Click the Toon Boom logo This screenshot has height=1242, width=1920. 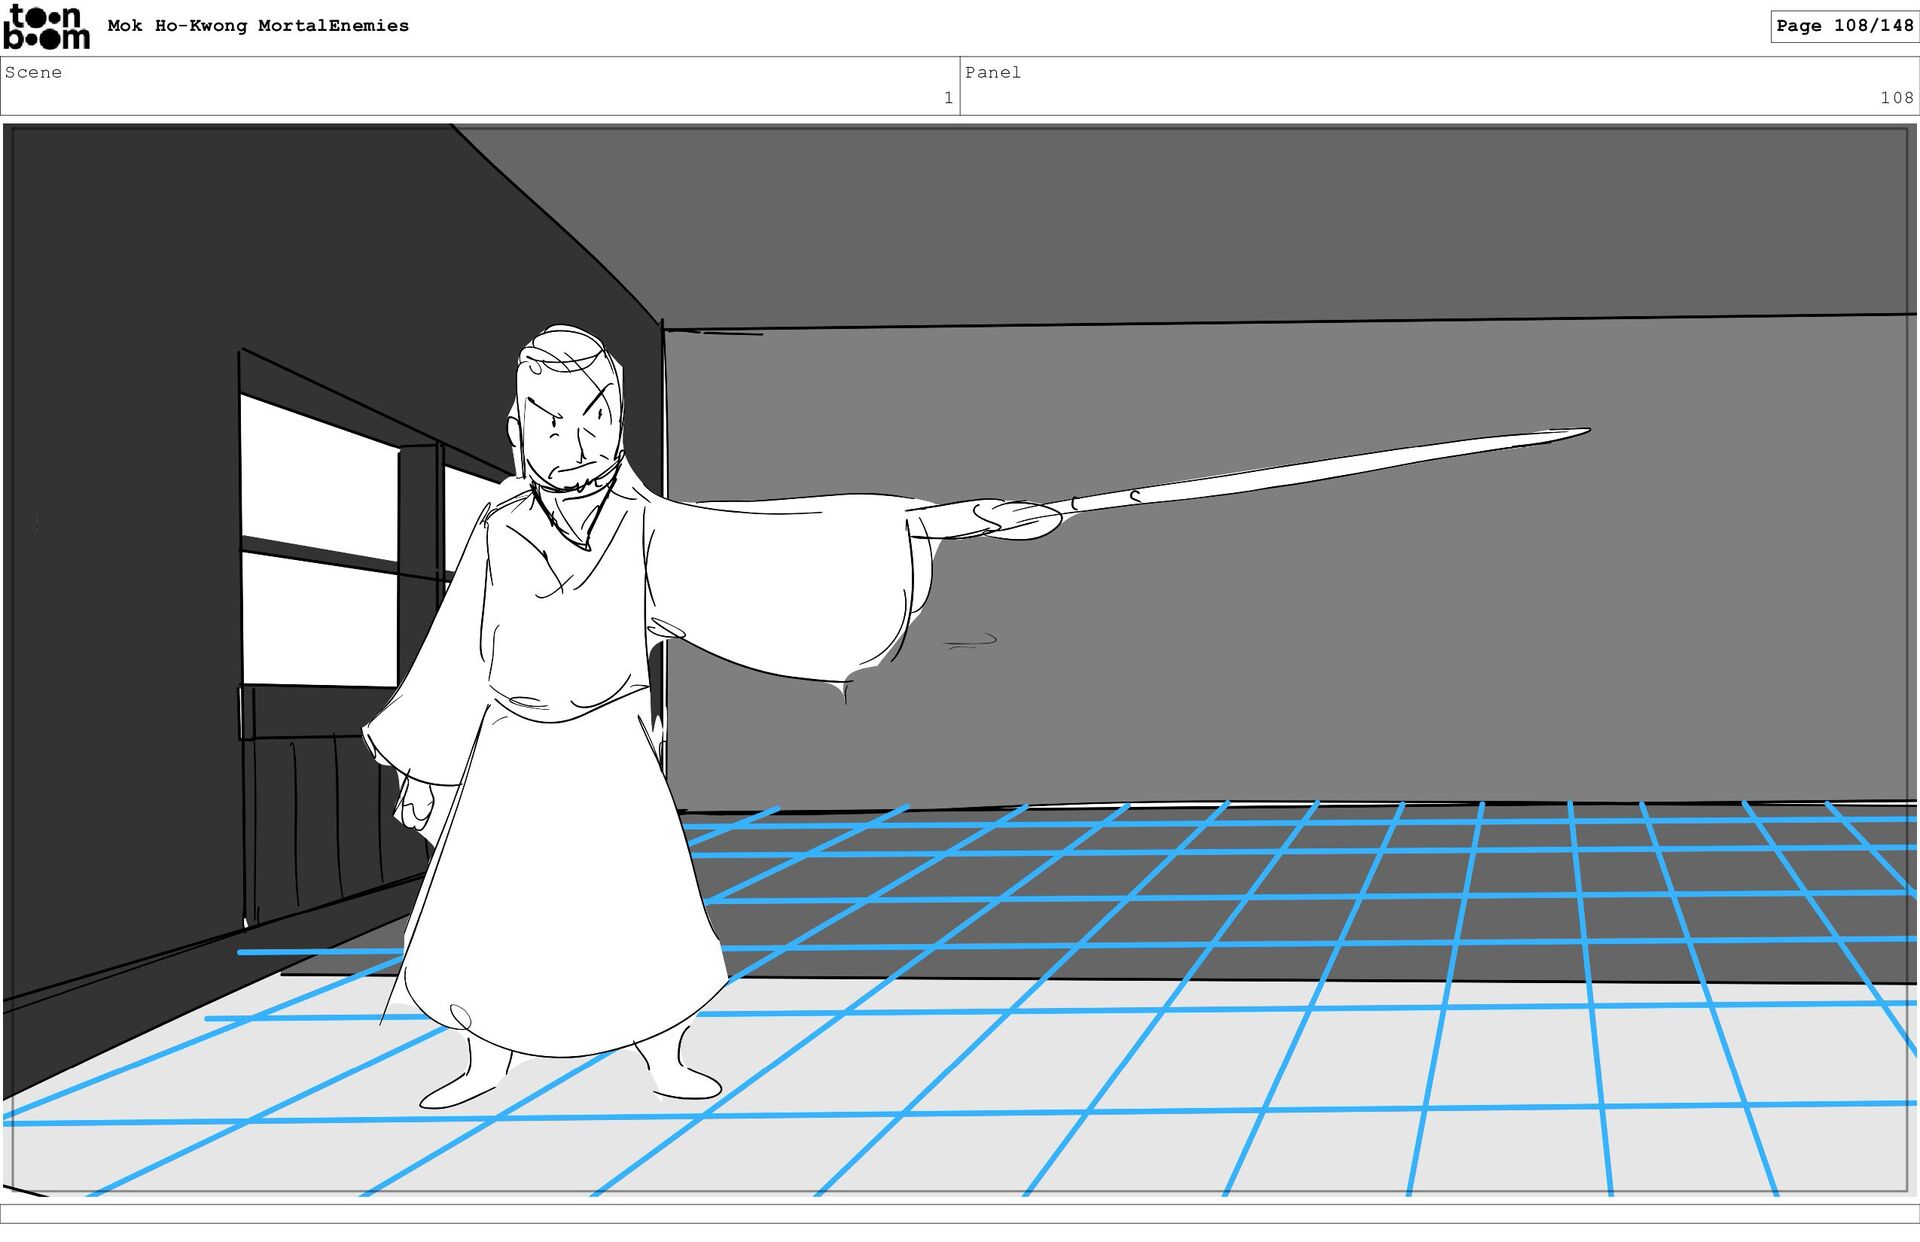pyautogui.click(x=46, y=27)
